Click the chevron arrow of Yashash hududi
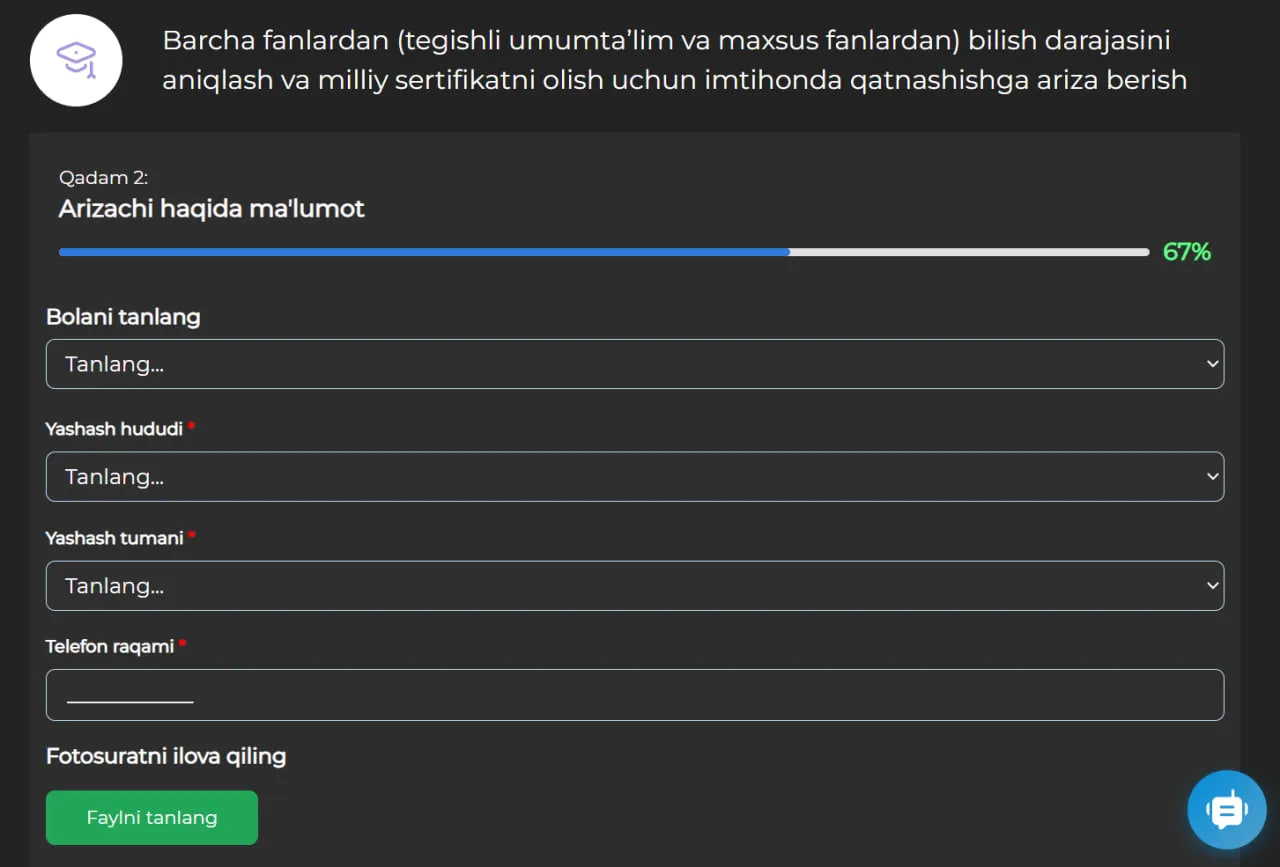The width and height of the screenshot is (1280, 867). pos(1212,477)
